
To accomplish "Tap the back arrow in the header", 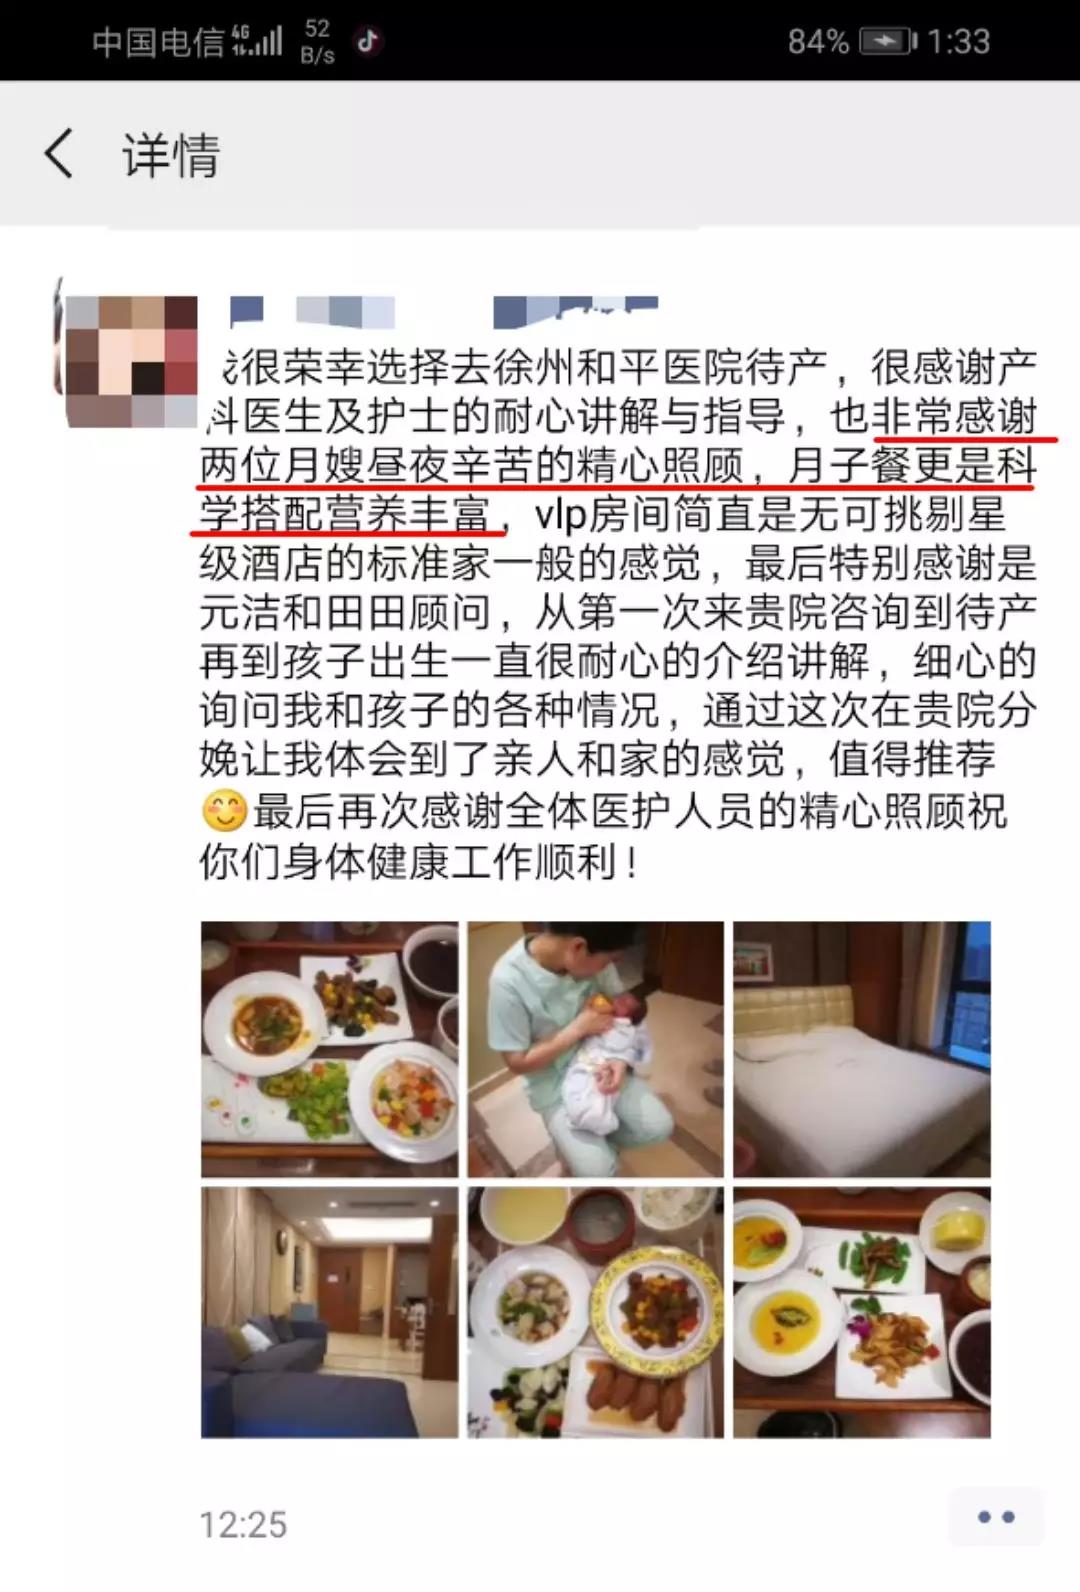I will [59, 154].
